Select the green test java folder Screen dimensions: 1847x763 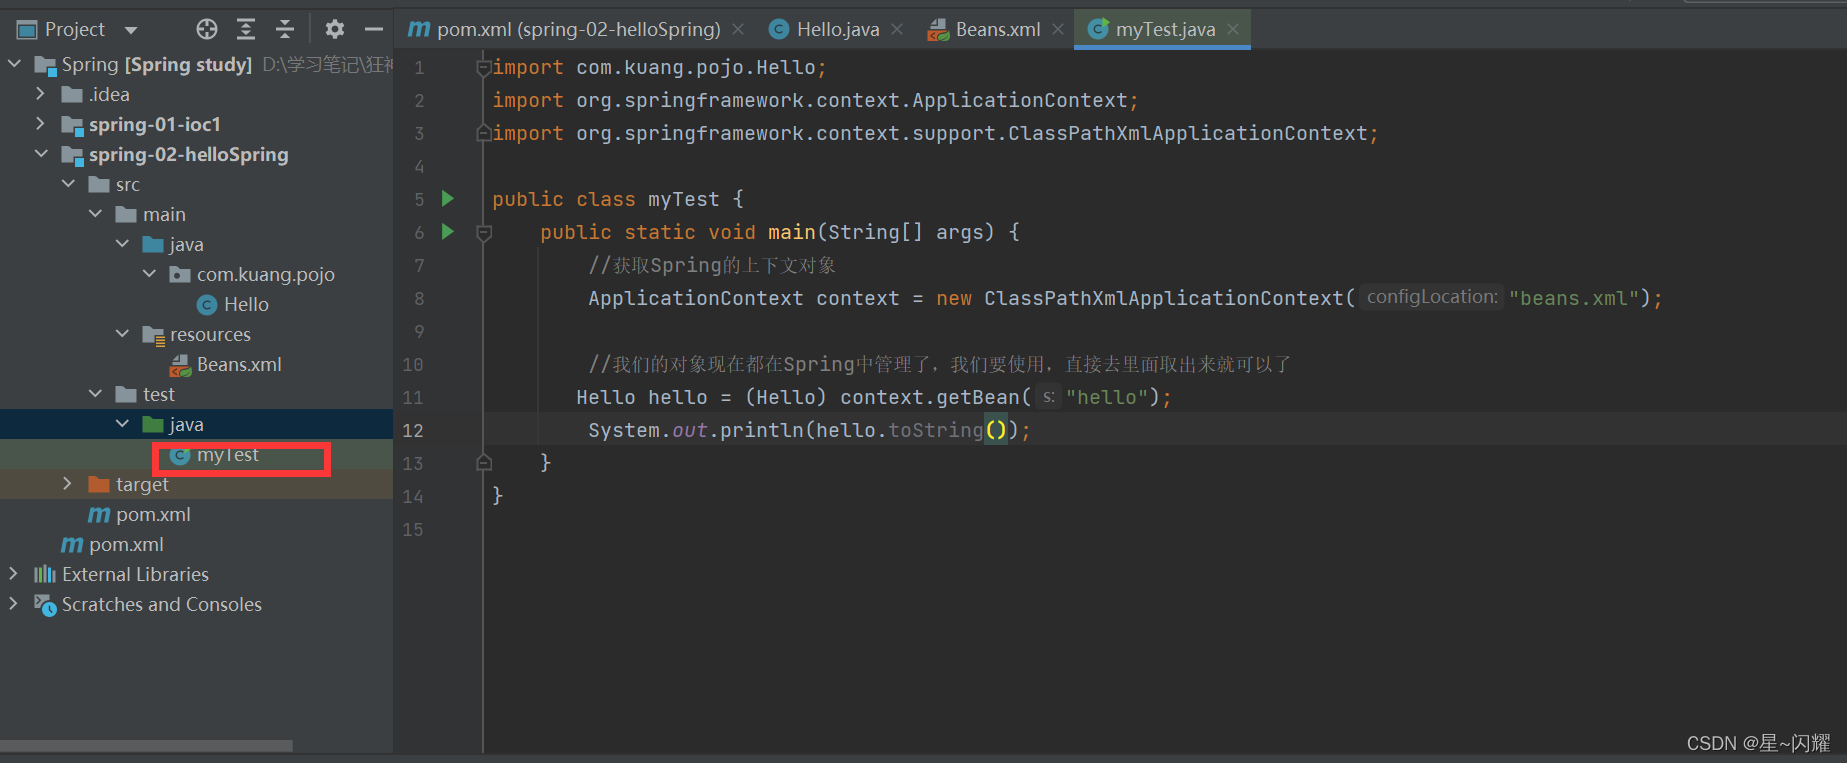186,424
